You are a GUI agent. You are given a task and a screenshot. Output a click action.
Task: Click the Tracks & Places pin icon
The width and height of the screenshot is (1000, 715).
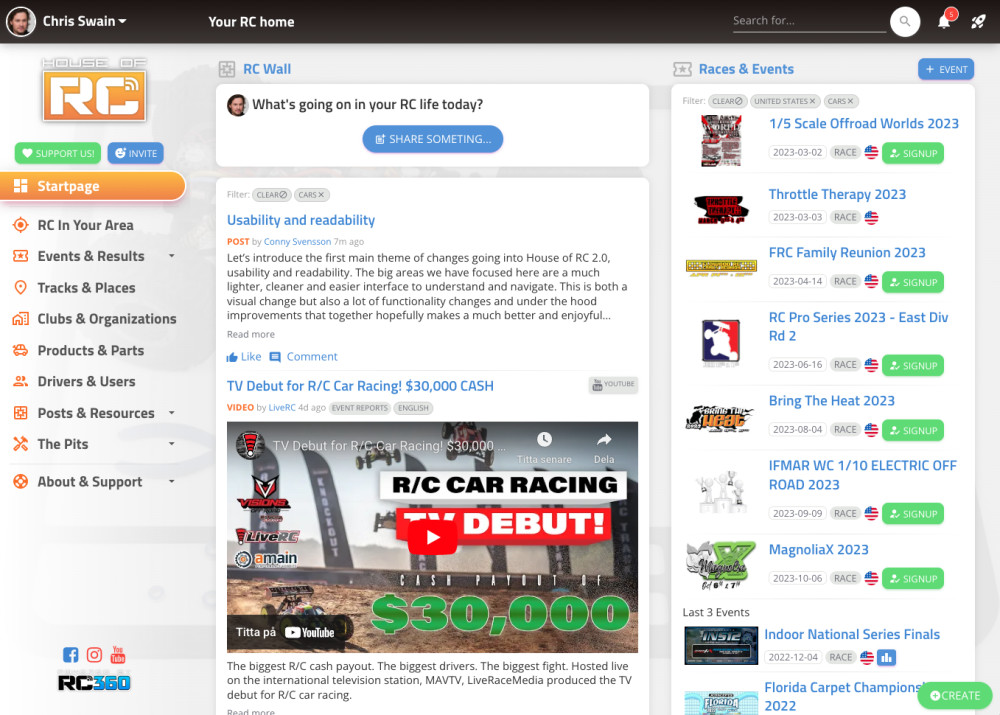20,288
